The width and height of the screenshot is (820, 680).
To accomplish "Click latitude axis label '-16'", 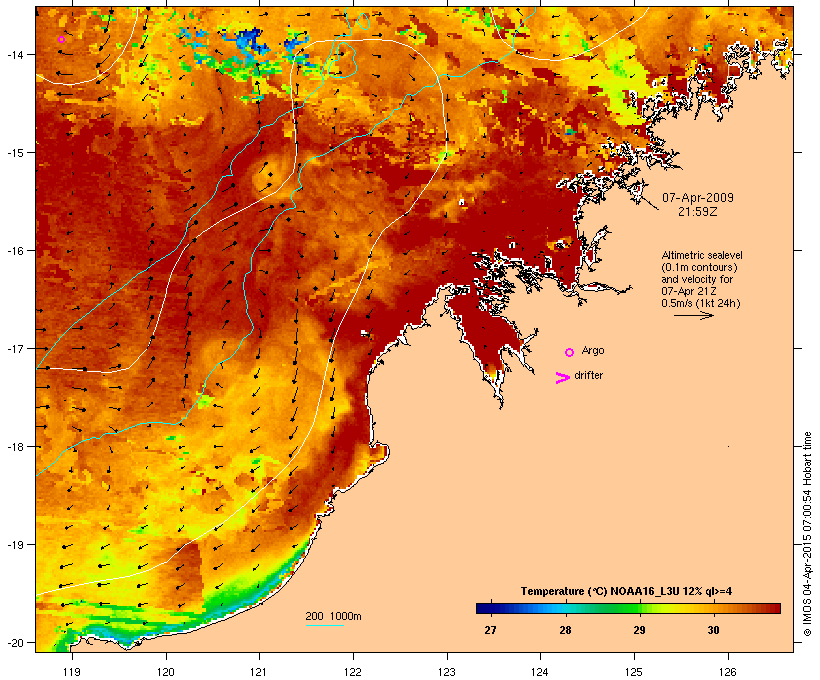I will (15, 251).
